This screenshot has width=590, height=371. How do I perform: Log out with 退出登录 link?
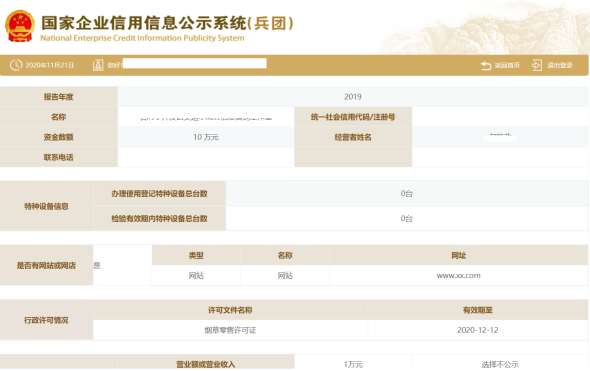click(x=560, y=65)
